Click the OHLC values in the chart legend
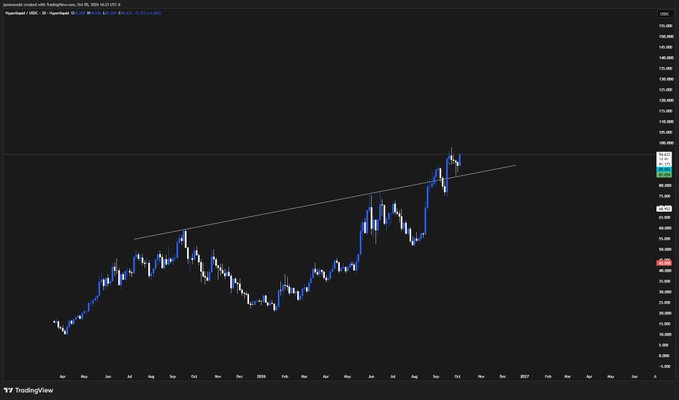 (x=117, y=13)
